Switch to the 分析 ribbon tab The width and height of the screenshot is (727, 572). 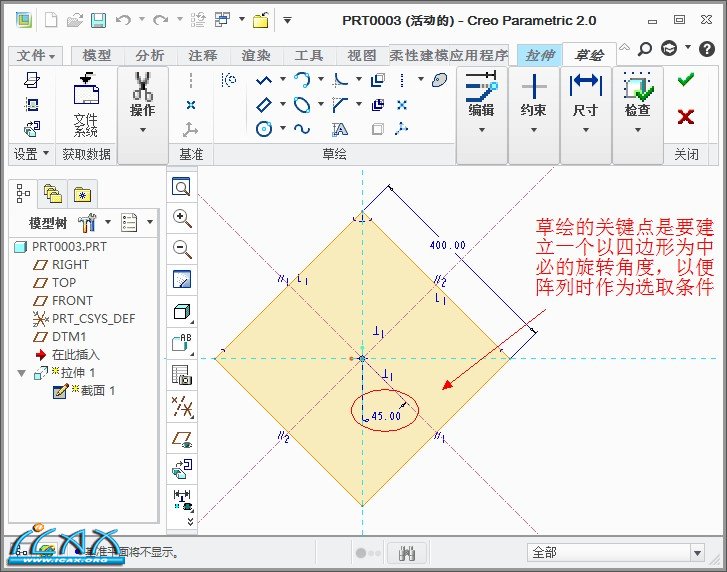point(150,56)
